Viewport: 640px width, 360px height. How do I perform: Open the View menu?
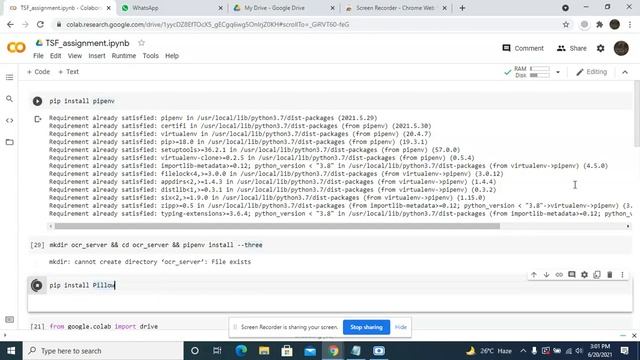click(75, 56)
